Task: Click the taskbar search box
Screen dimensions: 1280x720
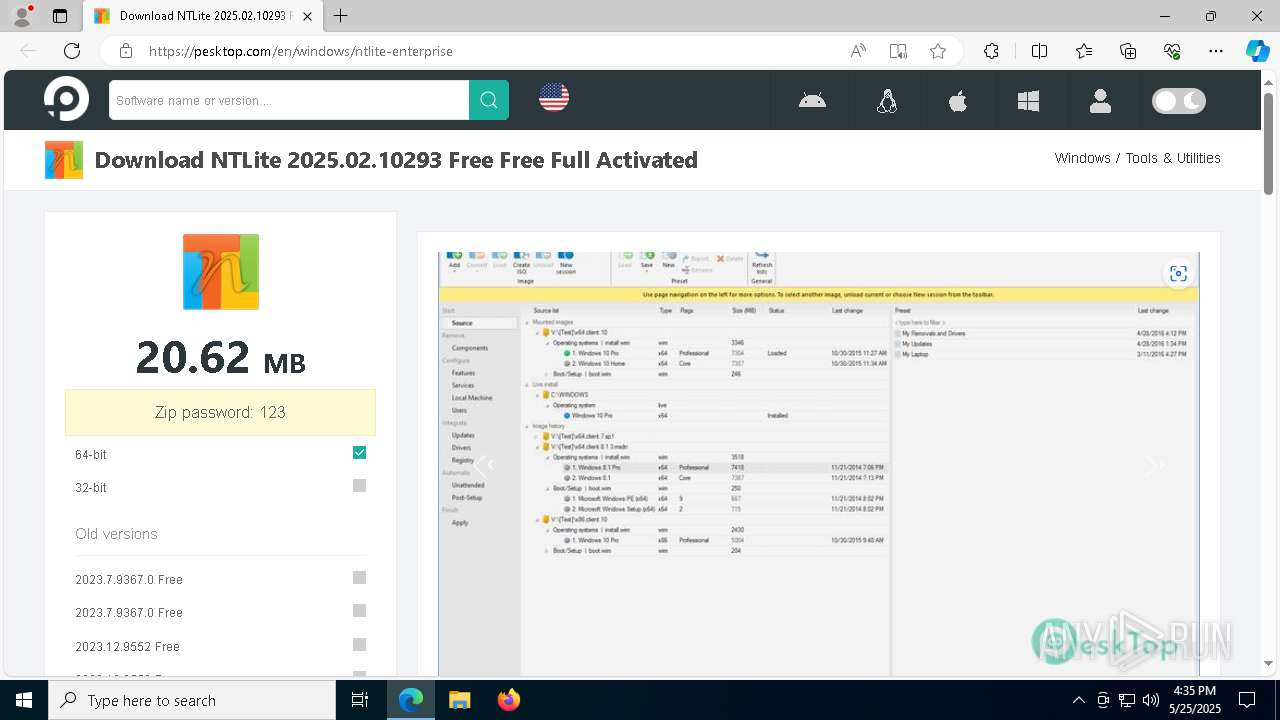Action: [x=192, y=700]
